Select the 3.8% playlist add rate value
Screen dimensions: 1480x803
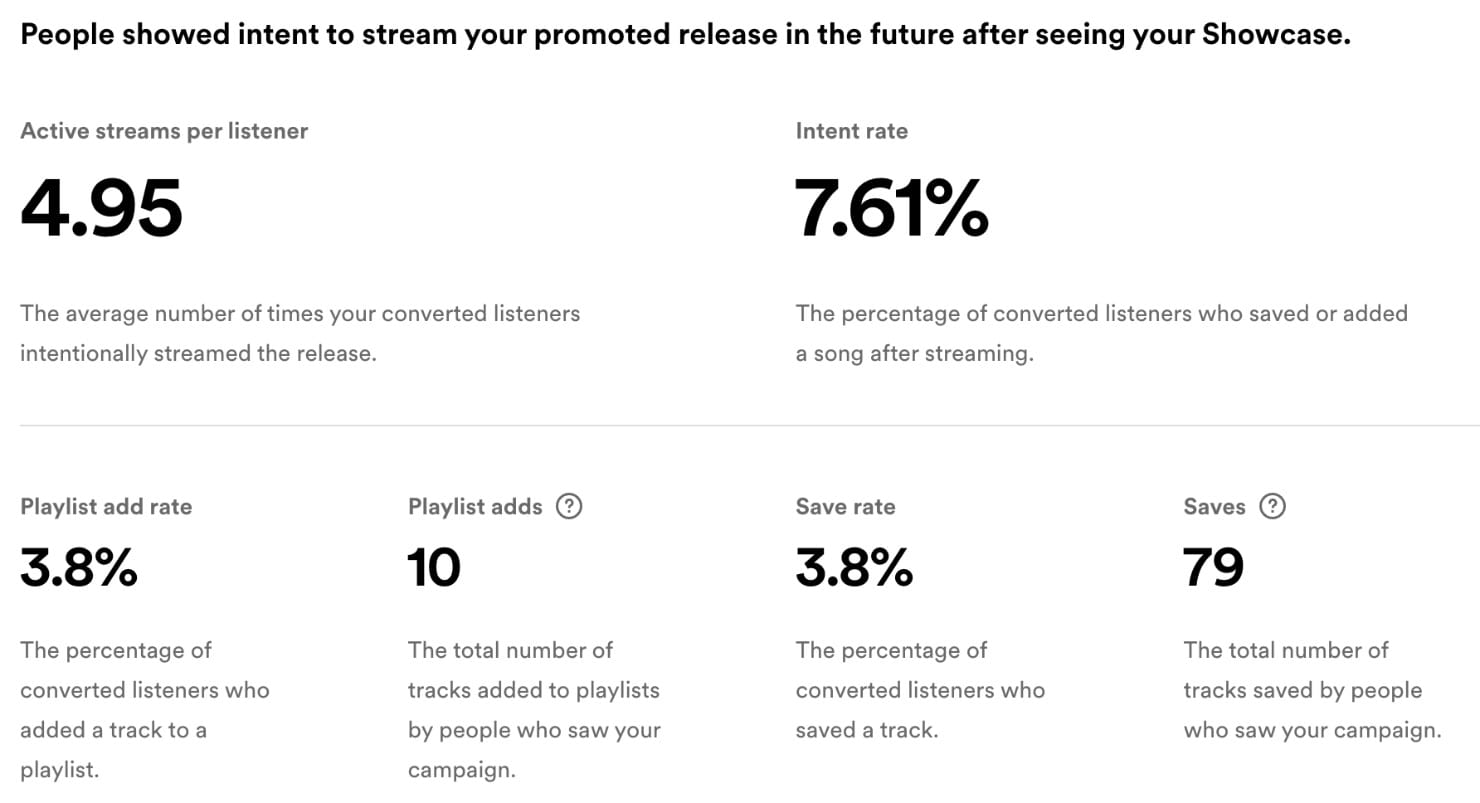pyautogui.click(x=77, y=568)
